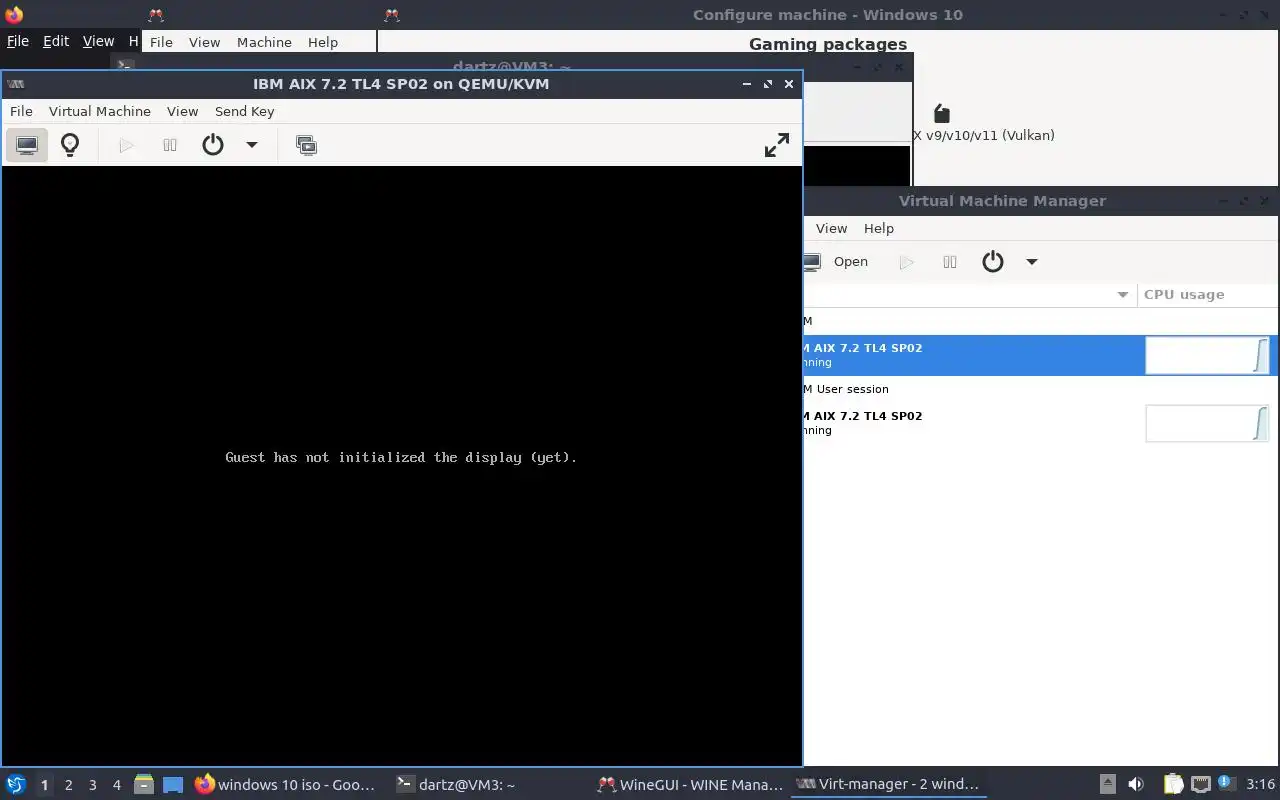Select the AIX 7.2 TL4 SP02 VM under User session

1040,423
